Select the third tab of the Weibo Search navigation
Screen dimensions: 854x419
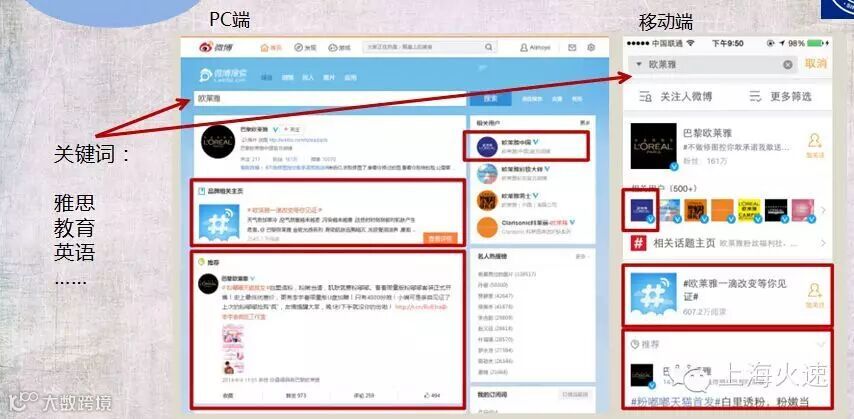(x=308, y=77)
